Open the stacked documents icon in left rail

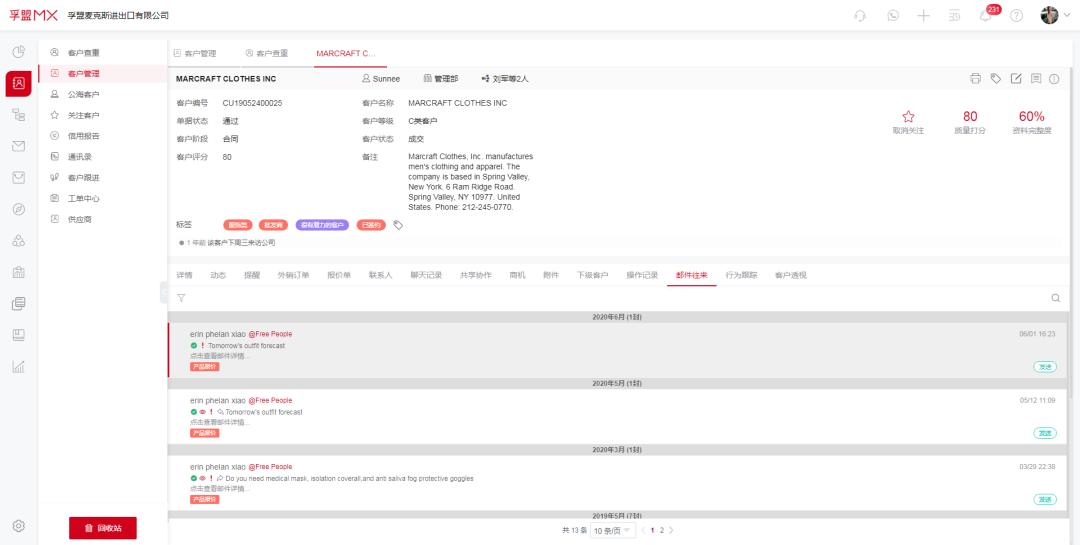19,303
